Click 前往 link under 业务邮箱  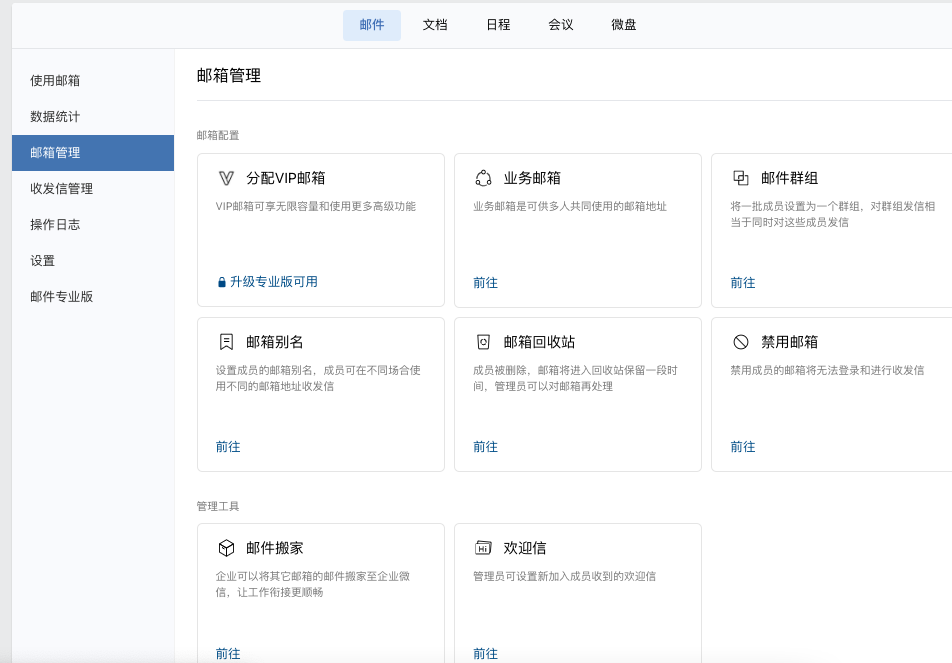coord(485,283)
